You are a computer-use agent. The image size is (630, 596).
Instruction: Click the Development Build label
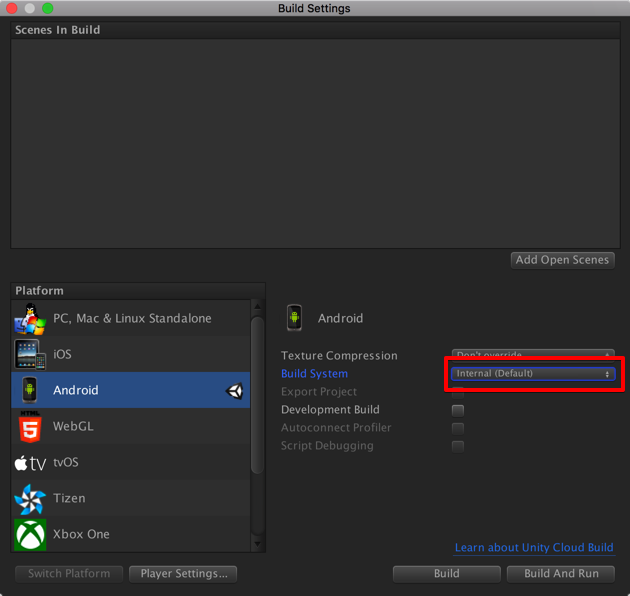tap(330, 410)
